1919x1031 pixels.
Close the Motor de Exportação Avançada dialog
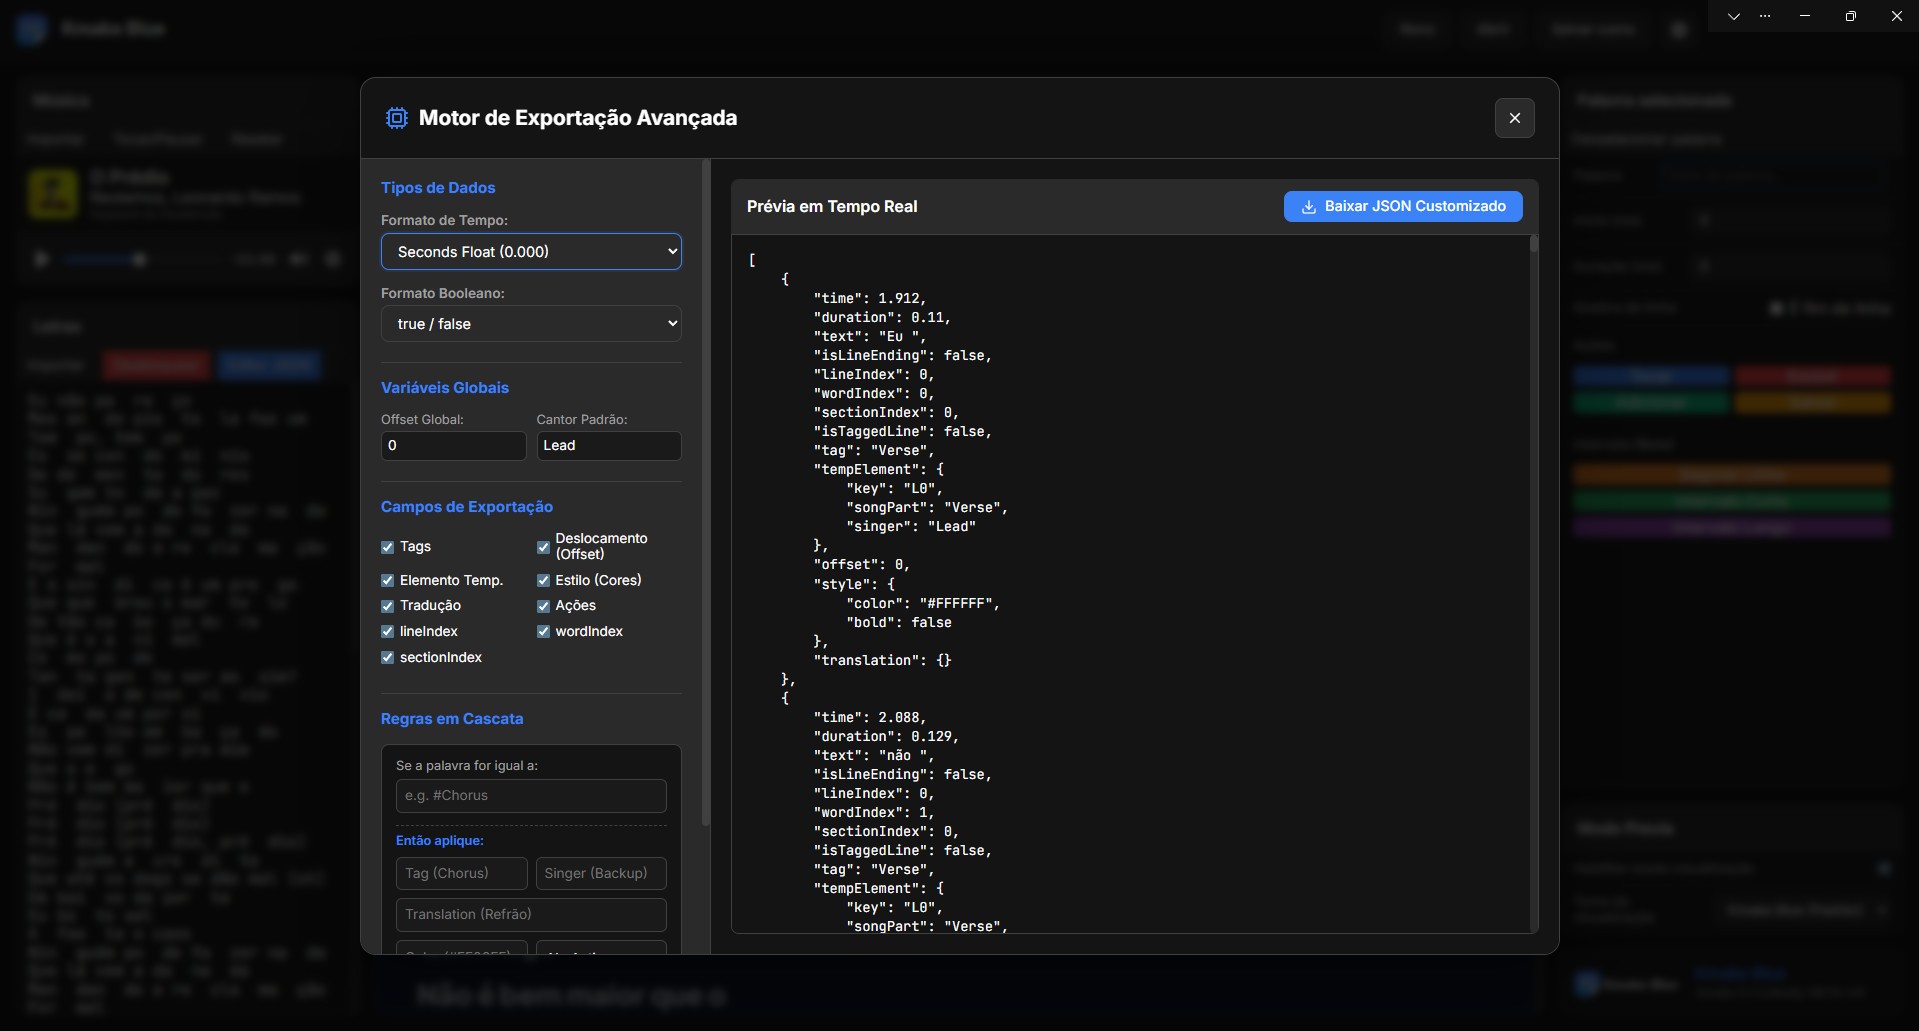(1514, 118)
